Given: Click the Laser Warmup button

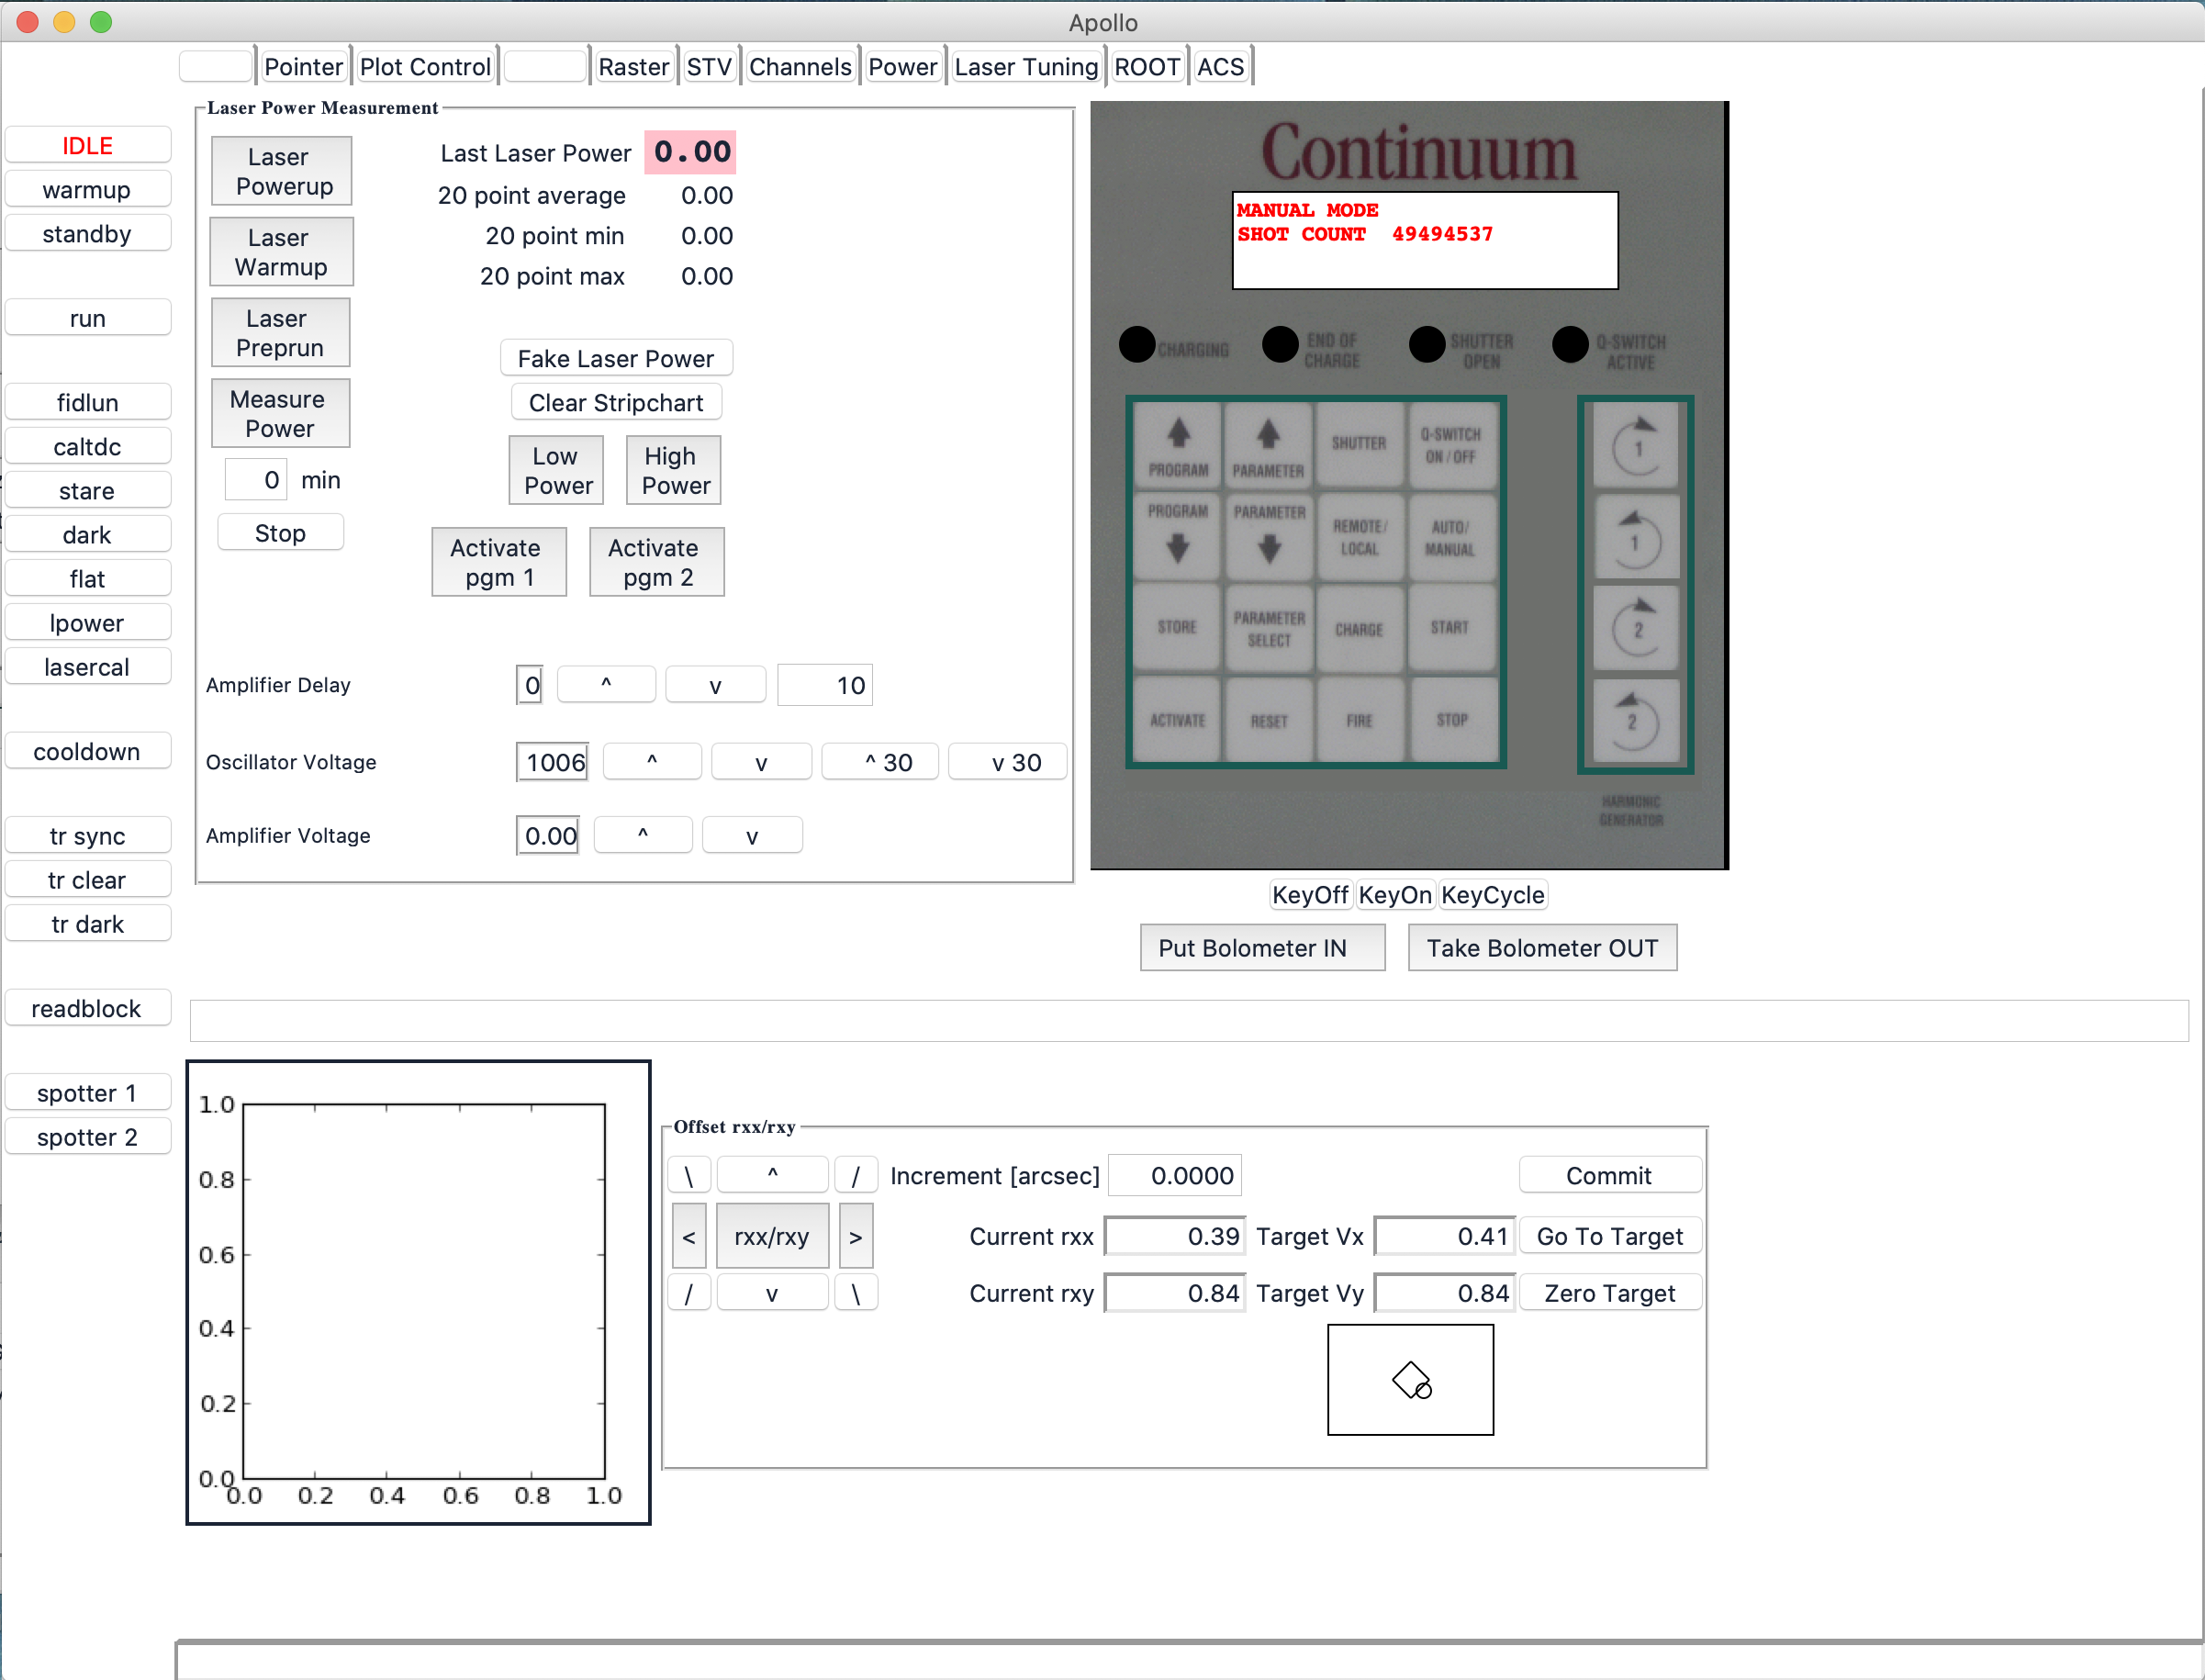Looking at the screenshot, I should pyautogui.click(x=281, y=252).
